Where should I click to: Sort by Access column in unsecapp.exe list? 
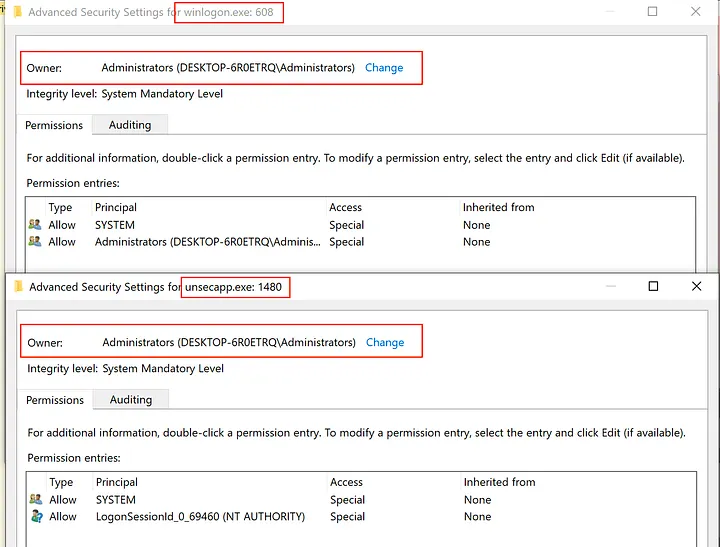[x=346, y=482]
